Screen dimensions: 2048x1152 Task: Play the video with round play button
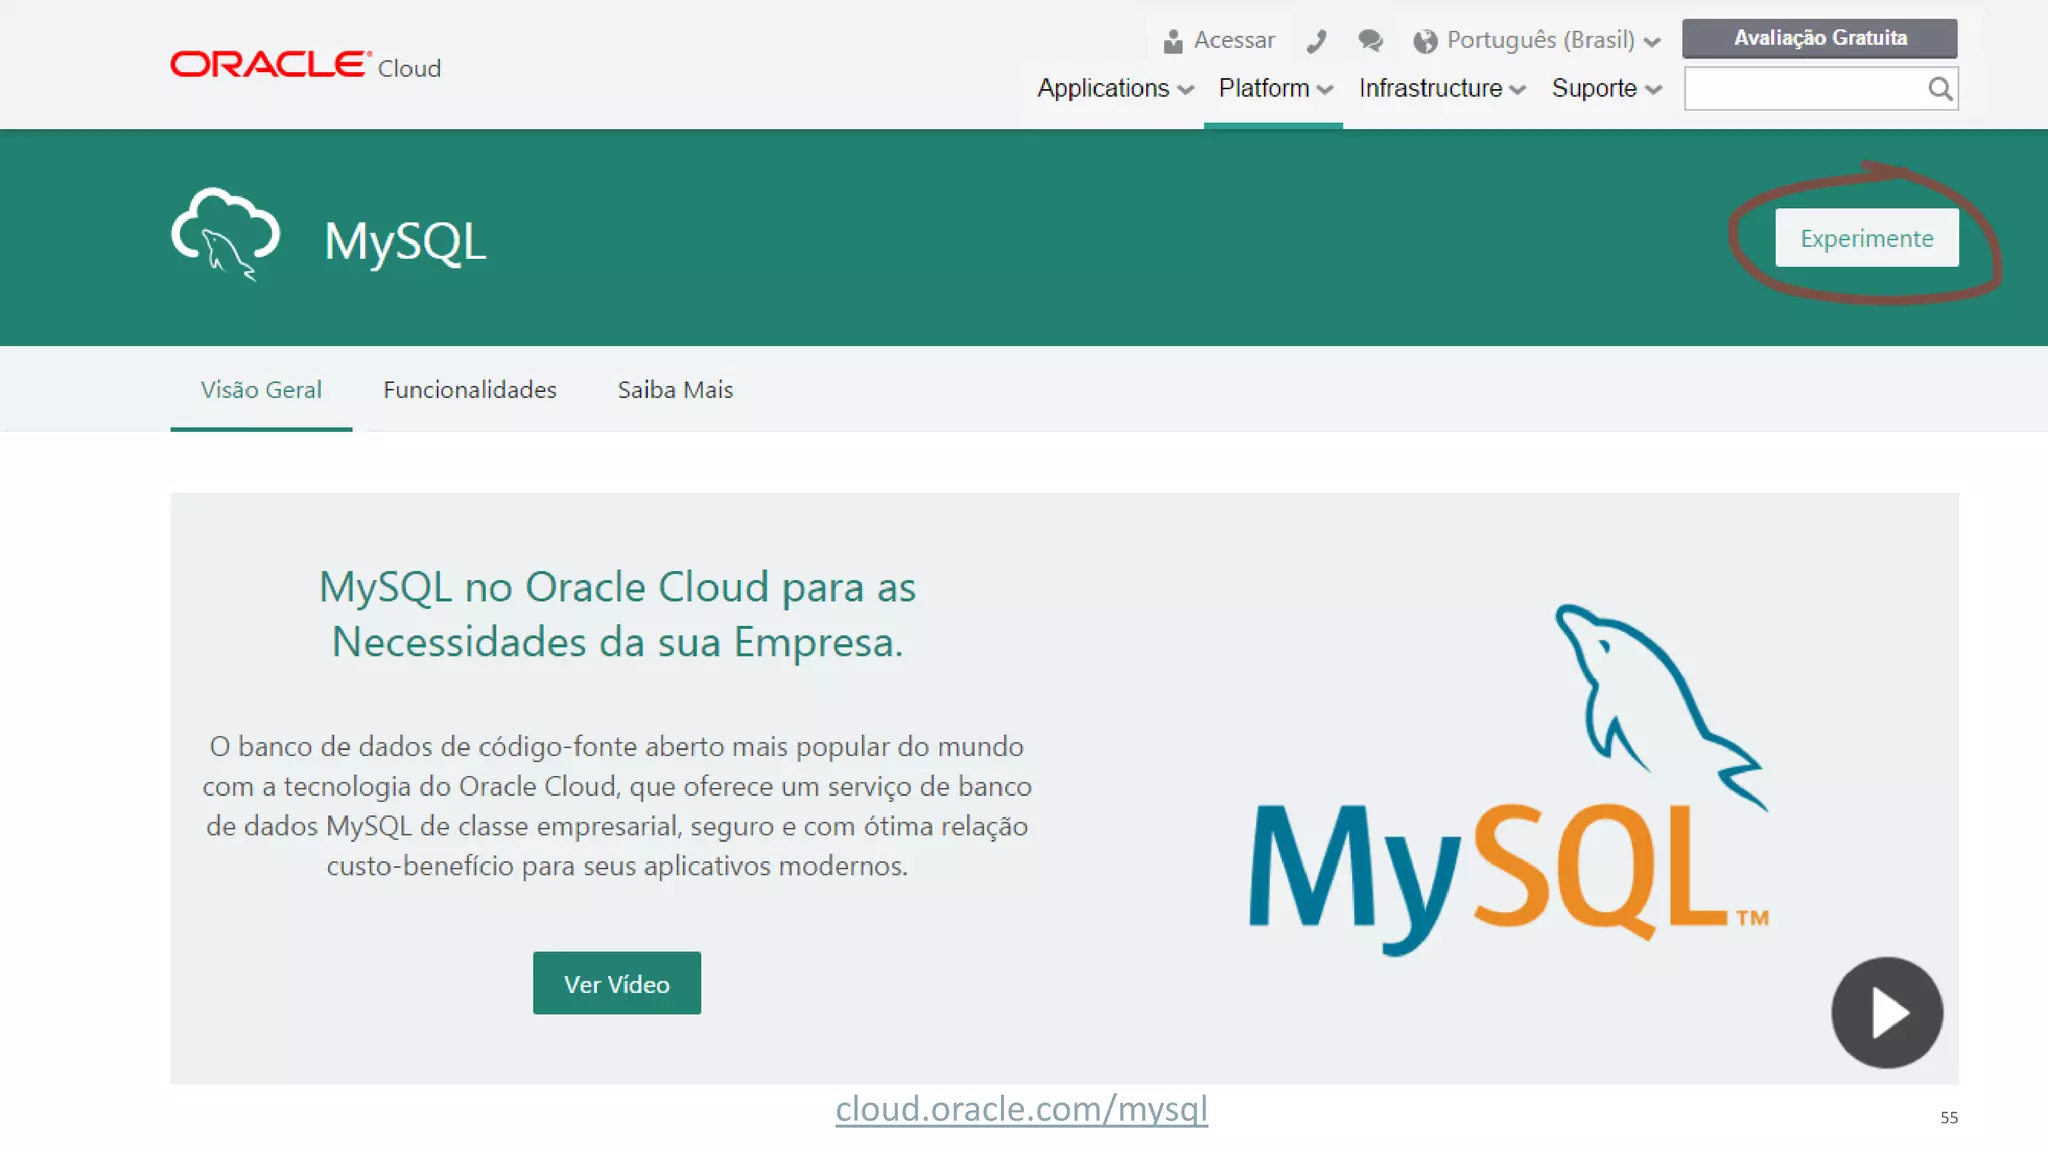[1887, 1013]
